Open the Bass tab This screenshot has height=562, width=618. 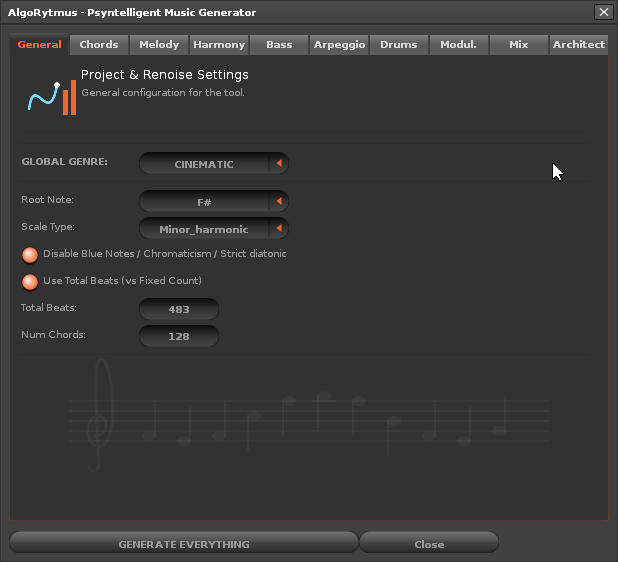[x=279, y=45]
